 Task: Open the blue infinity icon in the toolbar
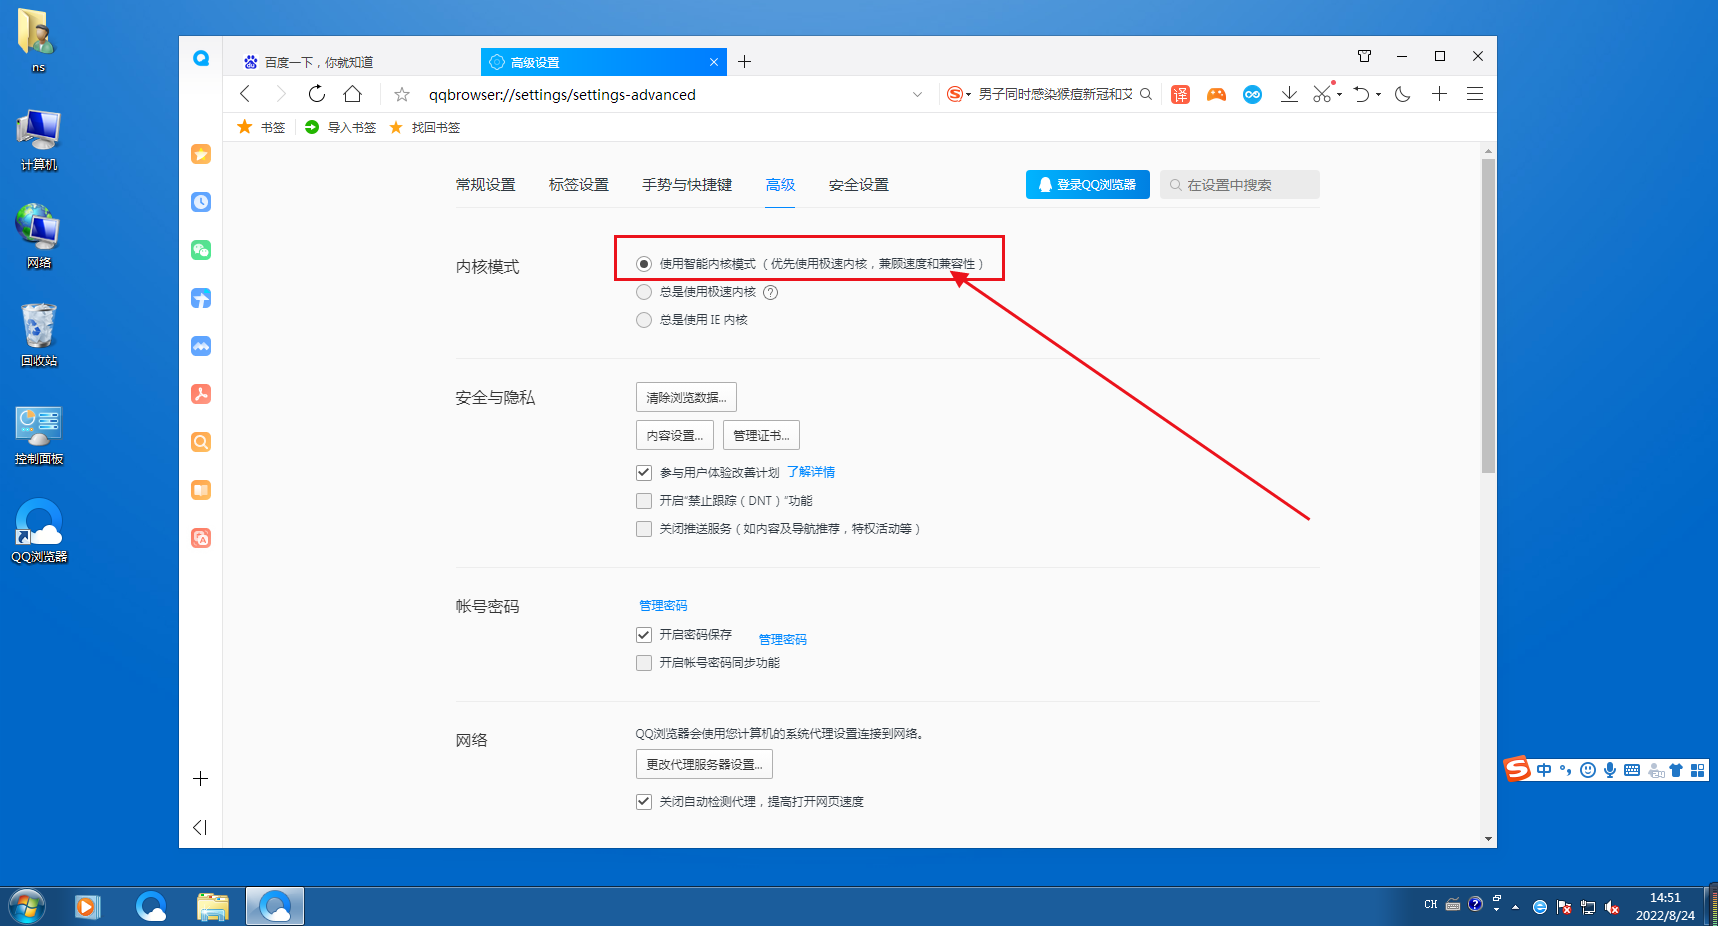tap(1252, 94)
